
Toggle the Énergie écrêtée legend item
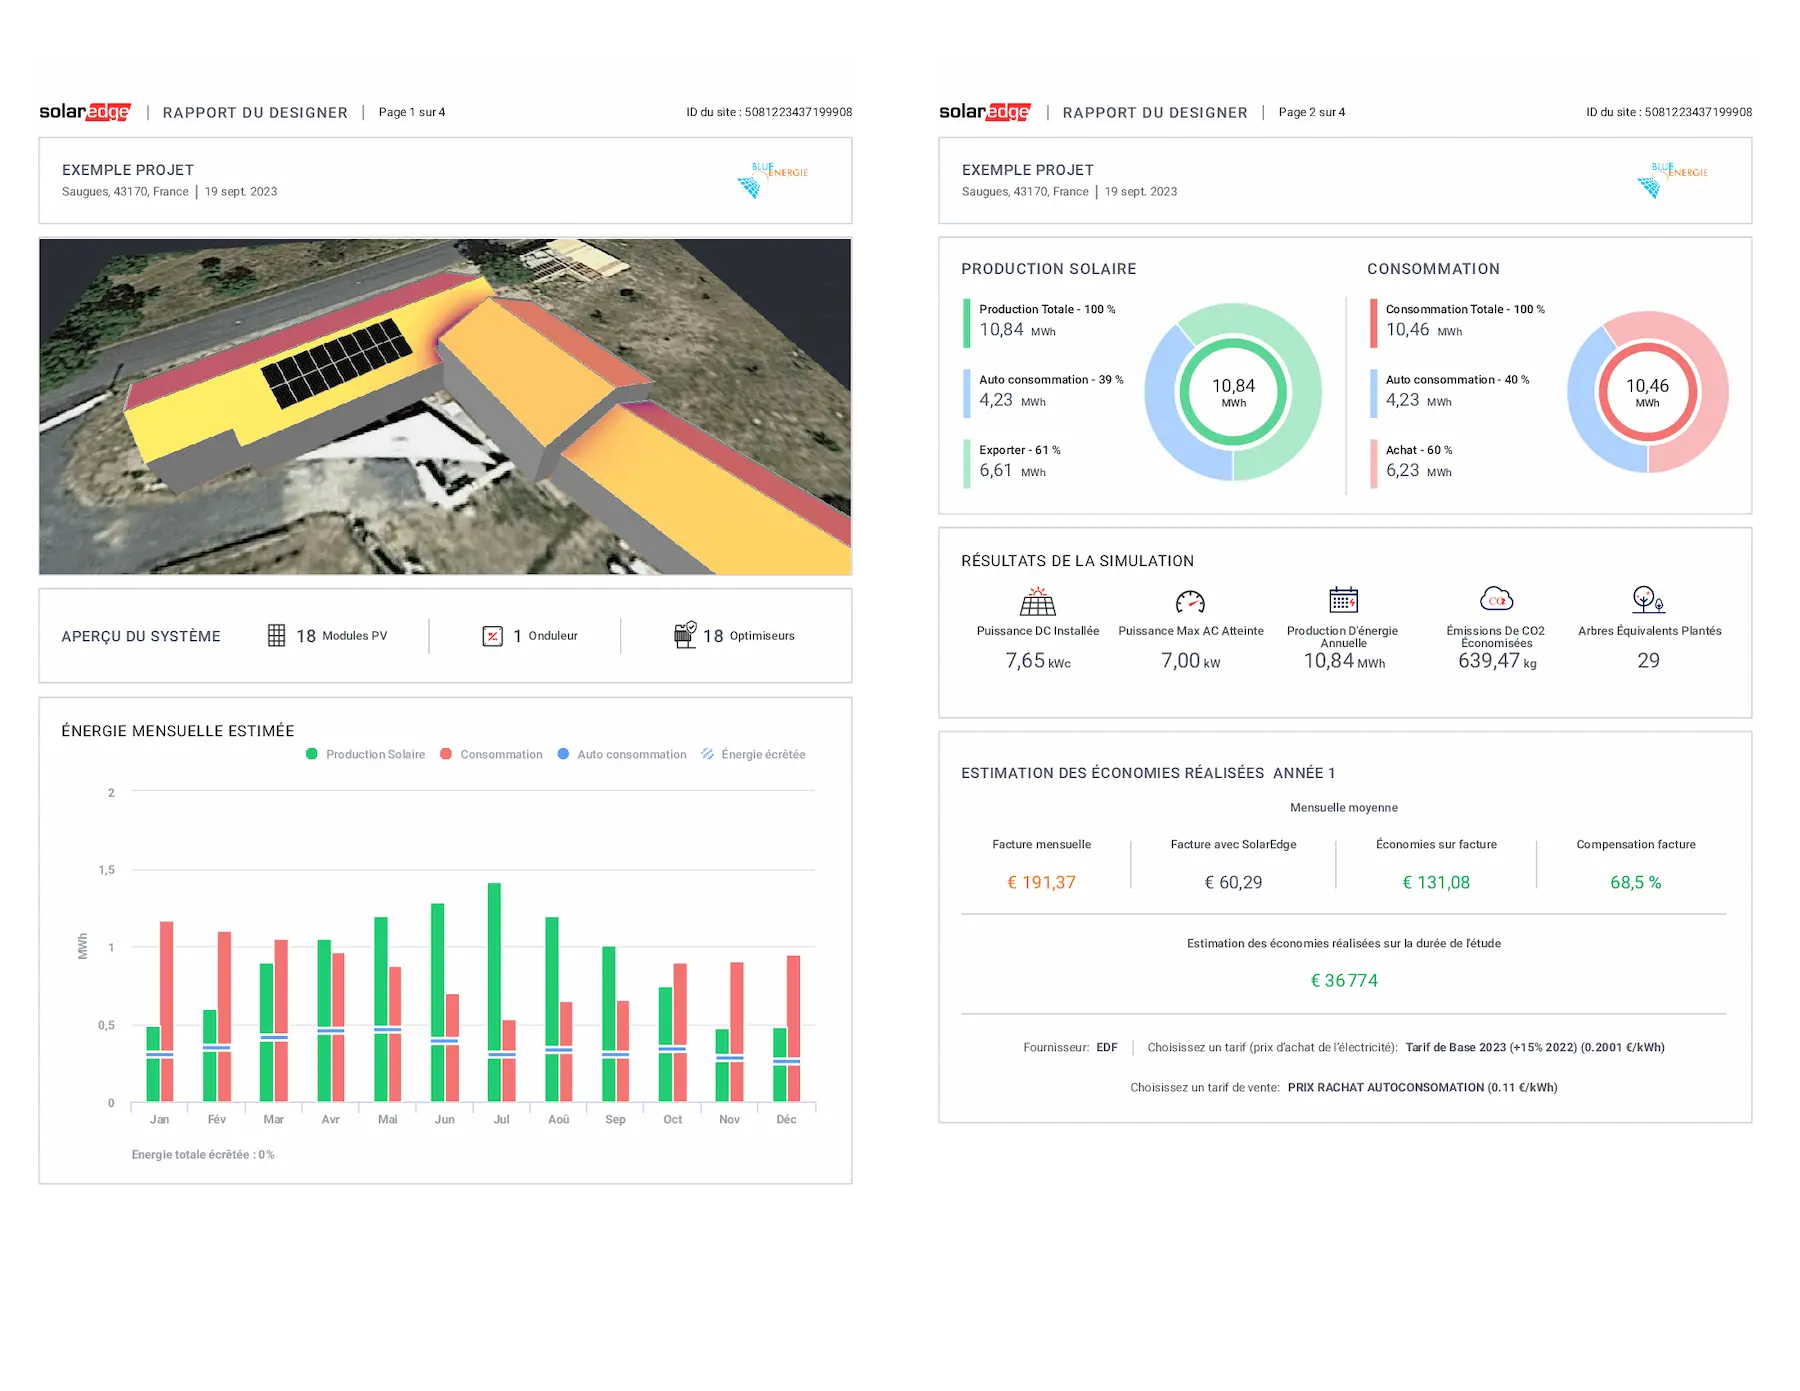click(x=753, y=754)
